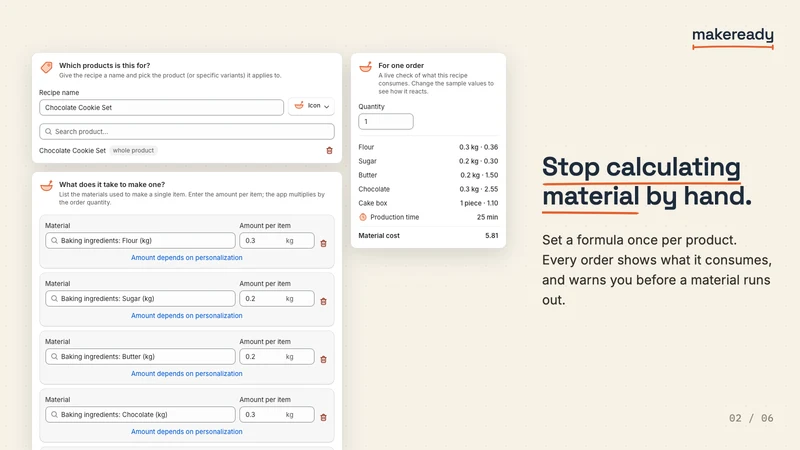Remove the Flour material row
Screen dimensions: 800x450
coord(323,244)
